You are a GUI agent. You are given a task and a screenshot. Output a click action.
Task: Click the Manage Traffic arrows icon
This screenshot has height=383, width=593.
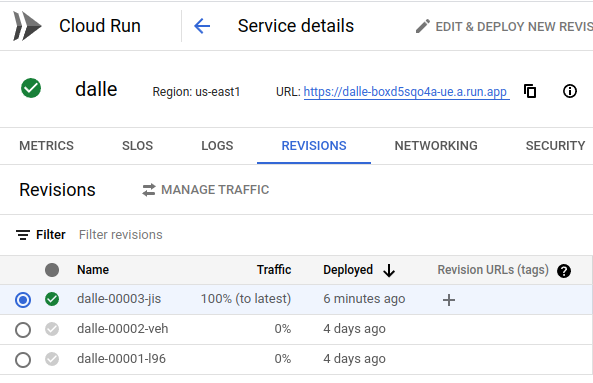coord(149,190)
